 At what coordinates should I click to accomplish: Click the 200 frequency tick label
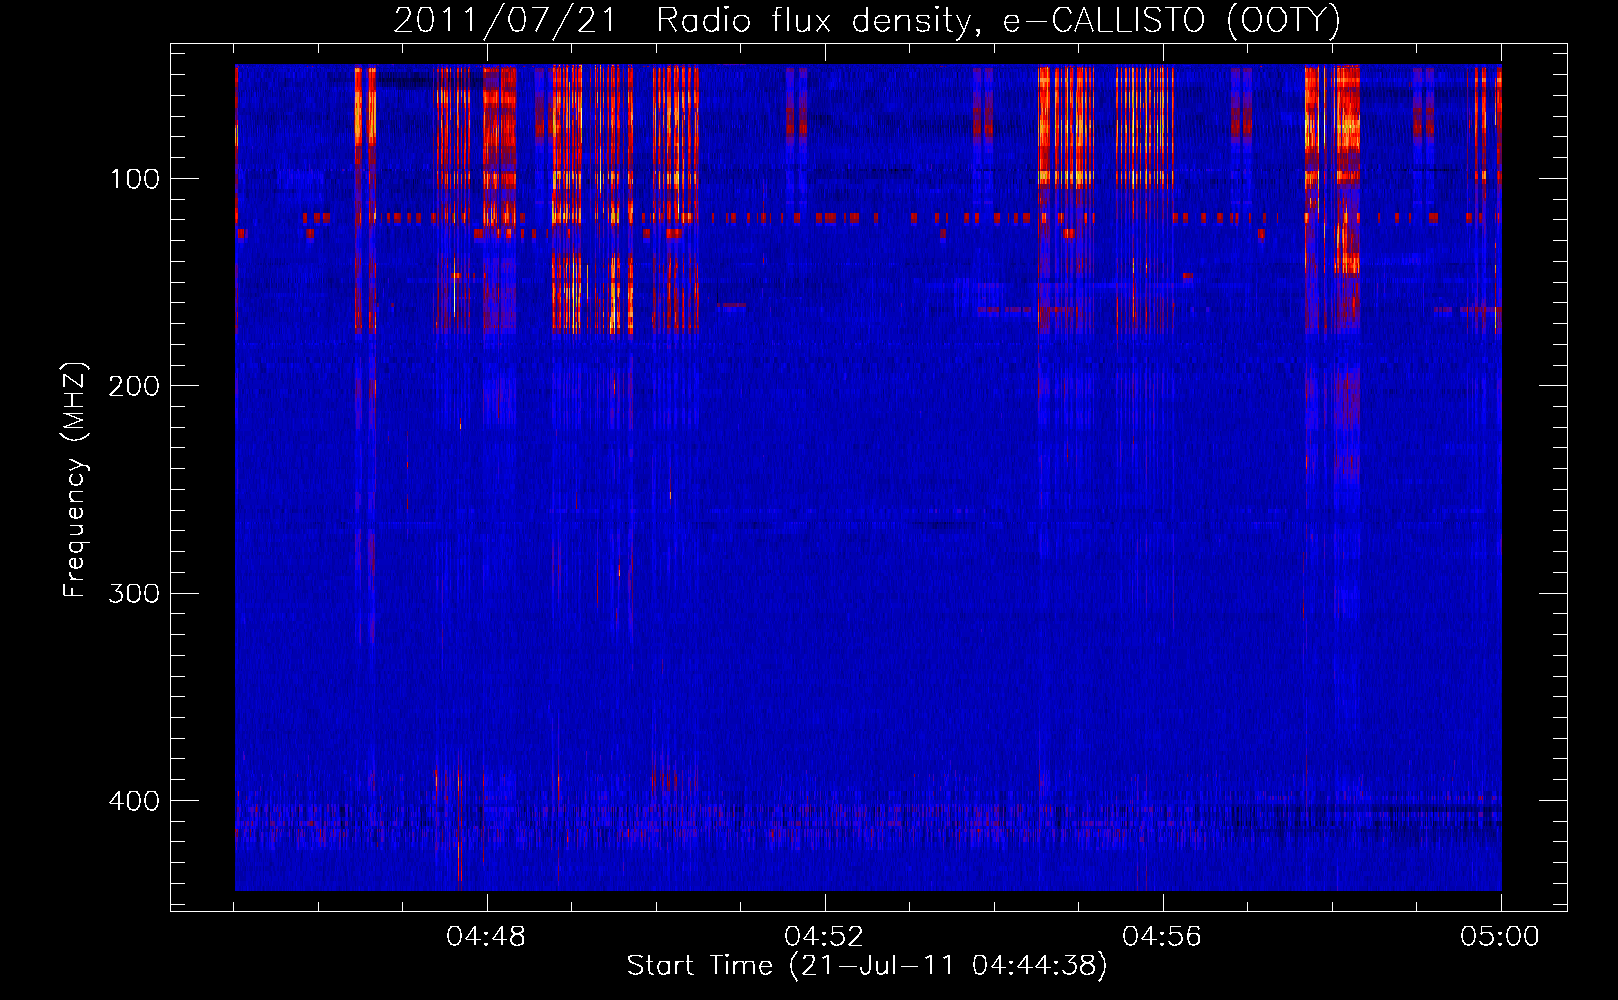[134, 387]
